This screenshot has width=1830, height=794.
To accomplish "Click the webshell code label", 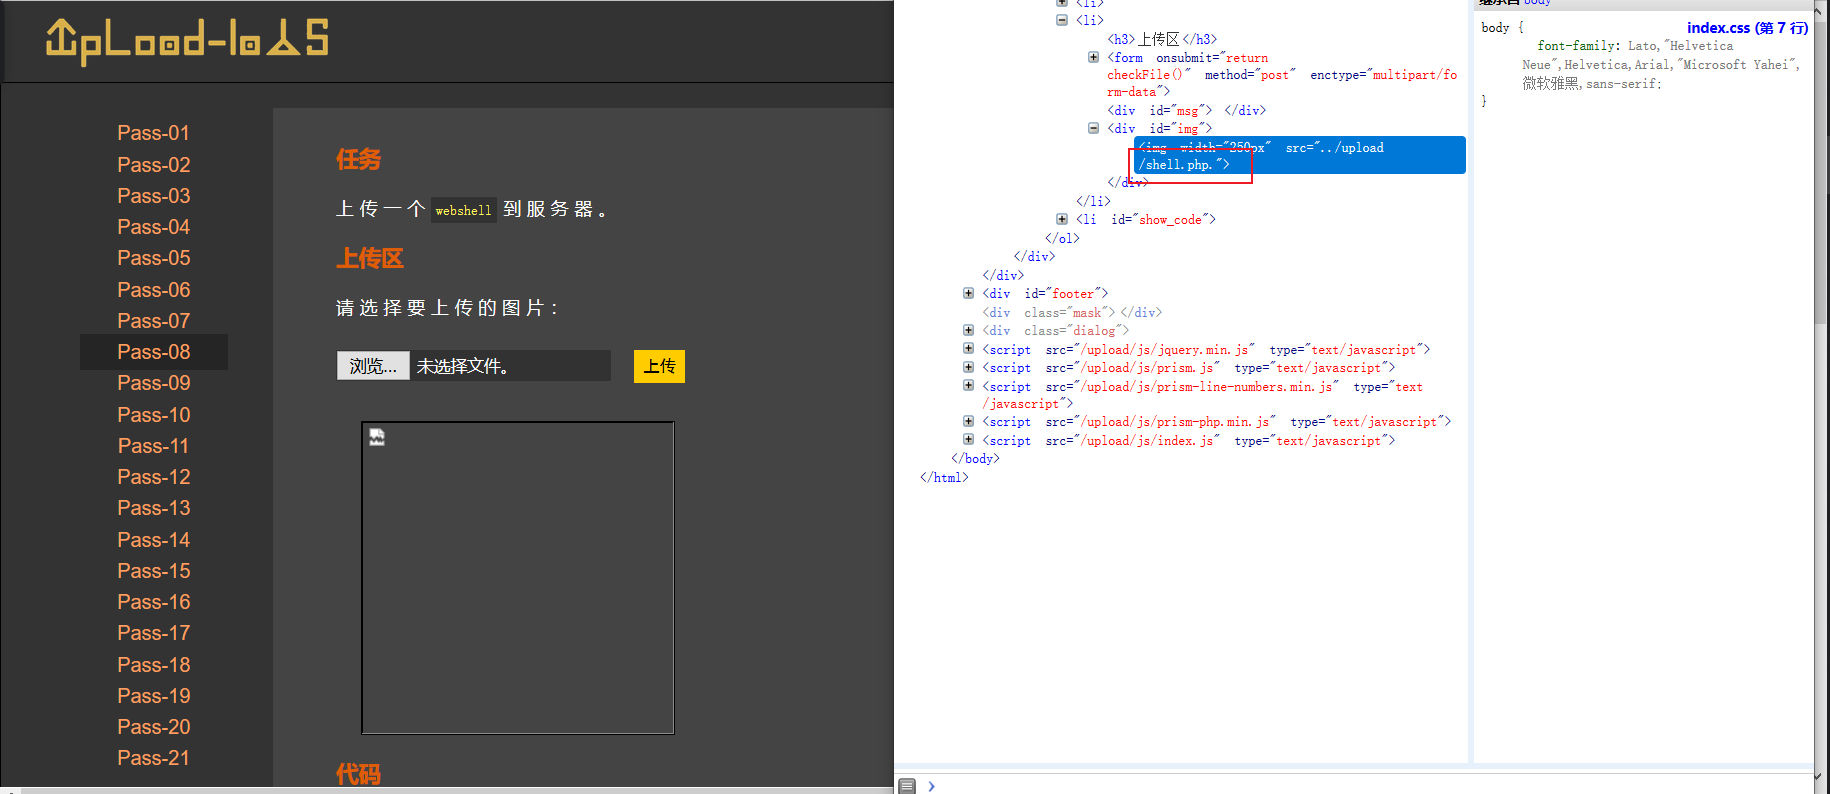I will click(463, 210).
